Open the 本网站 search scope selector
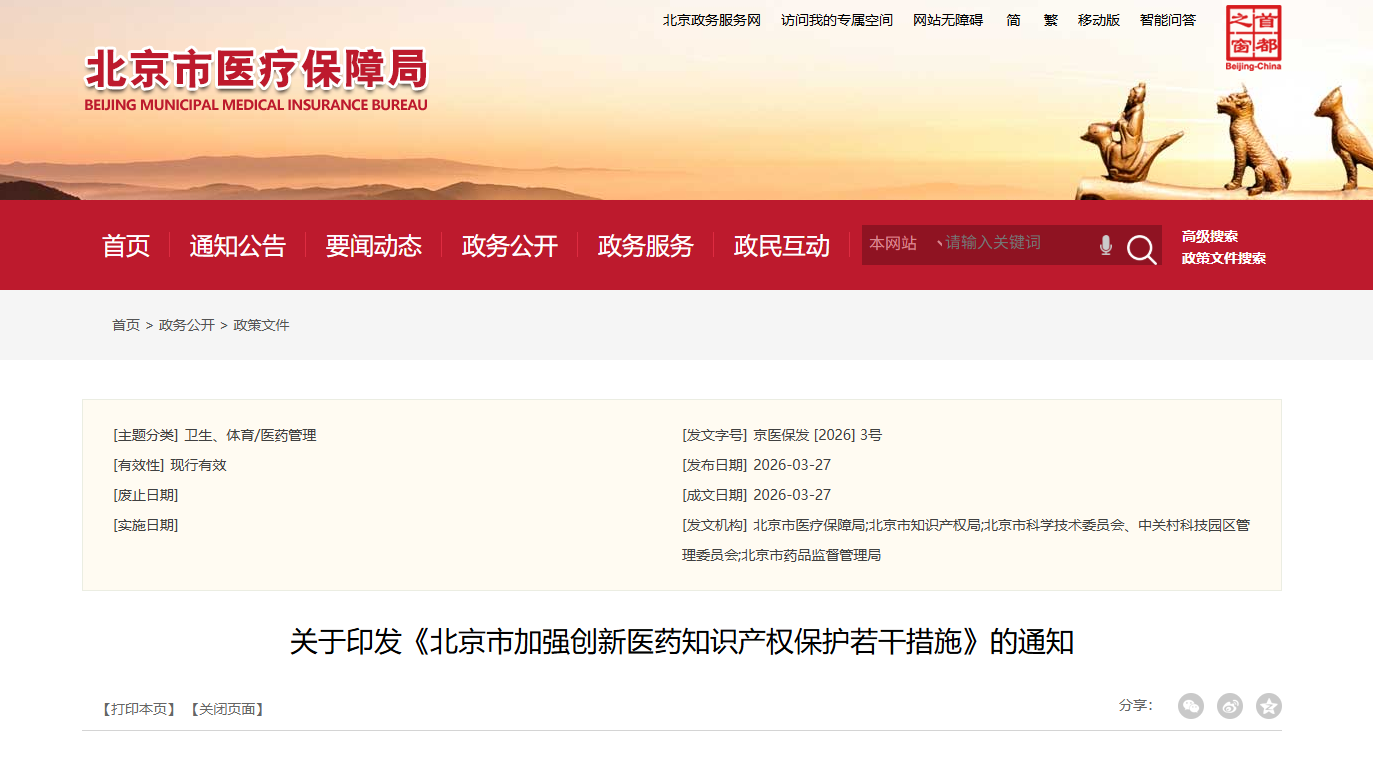Image resolution: width=1373 pixels, height=776 pixels. coord(893,244)
